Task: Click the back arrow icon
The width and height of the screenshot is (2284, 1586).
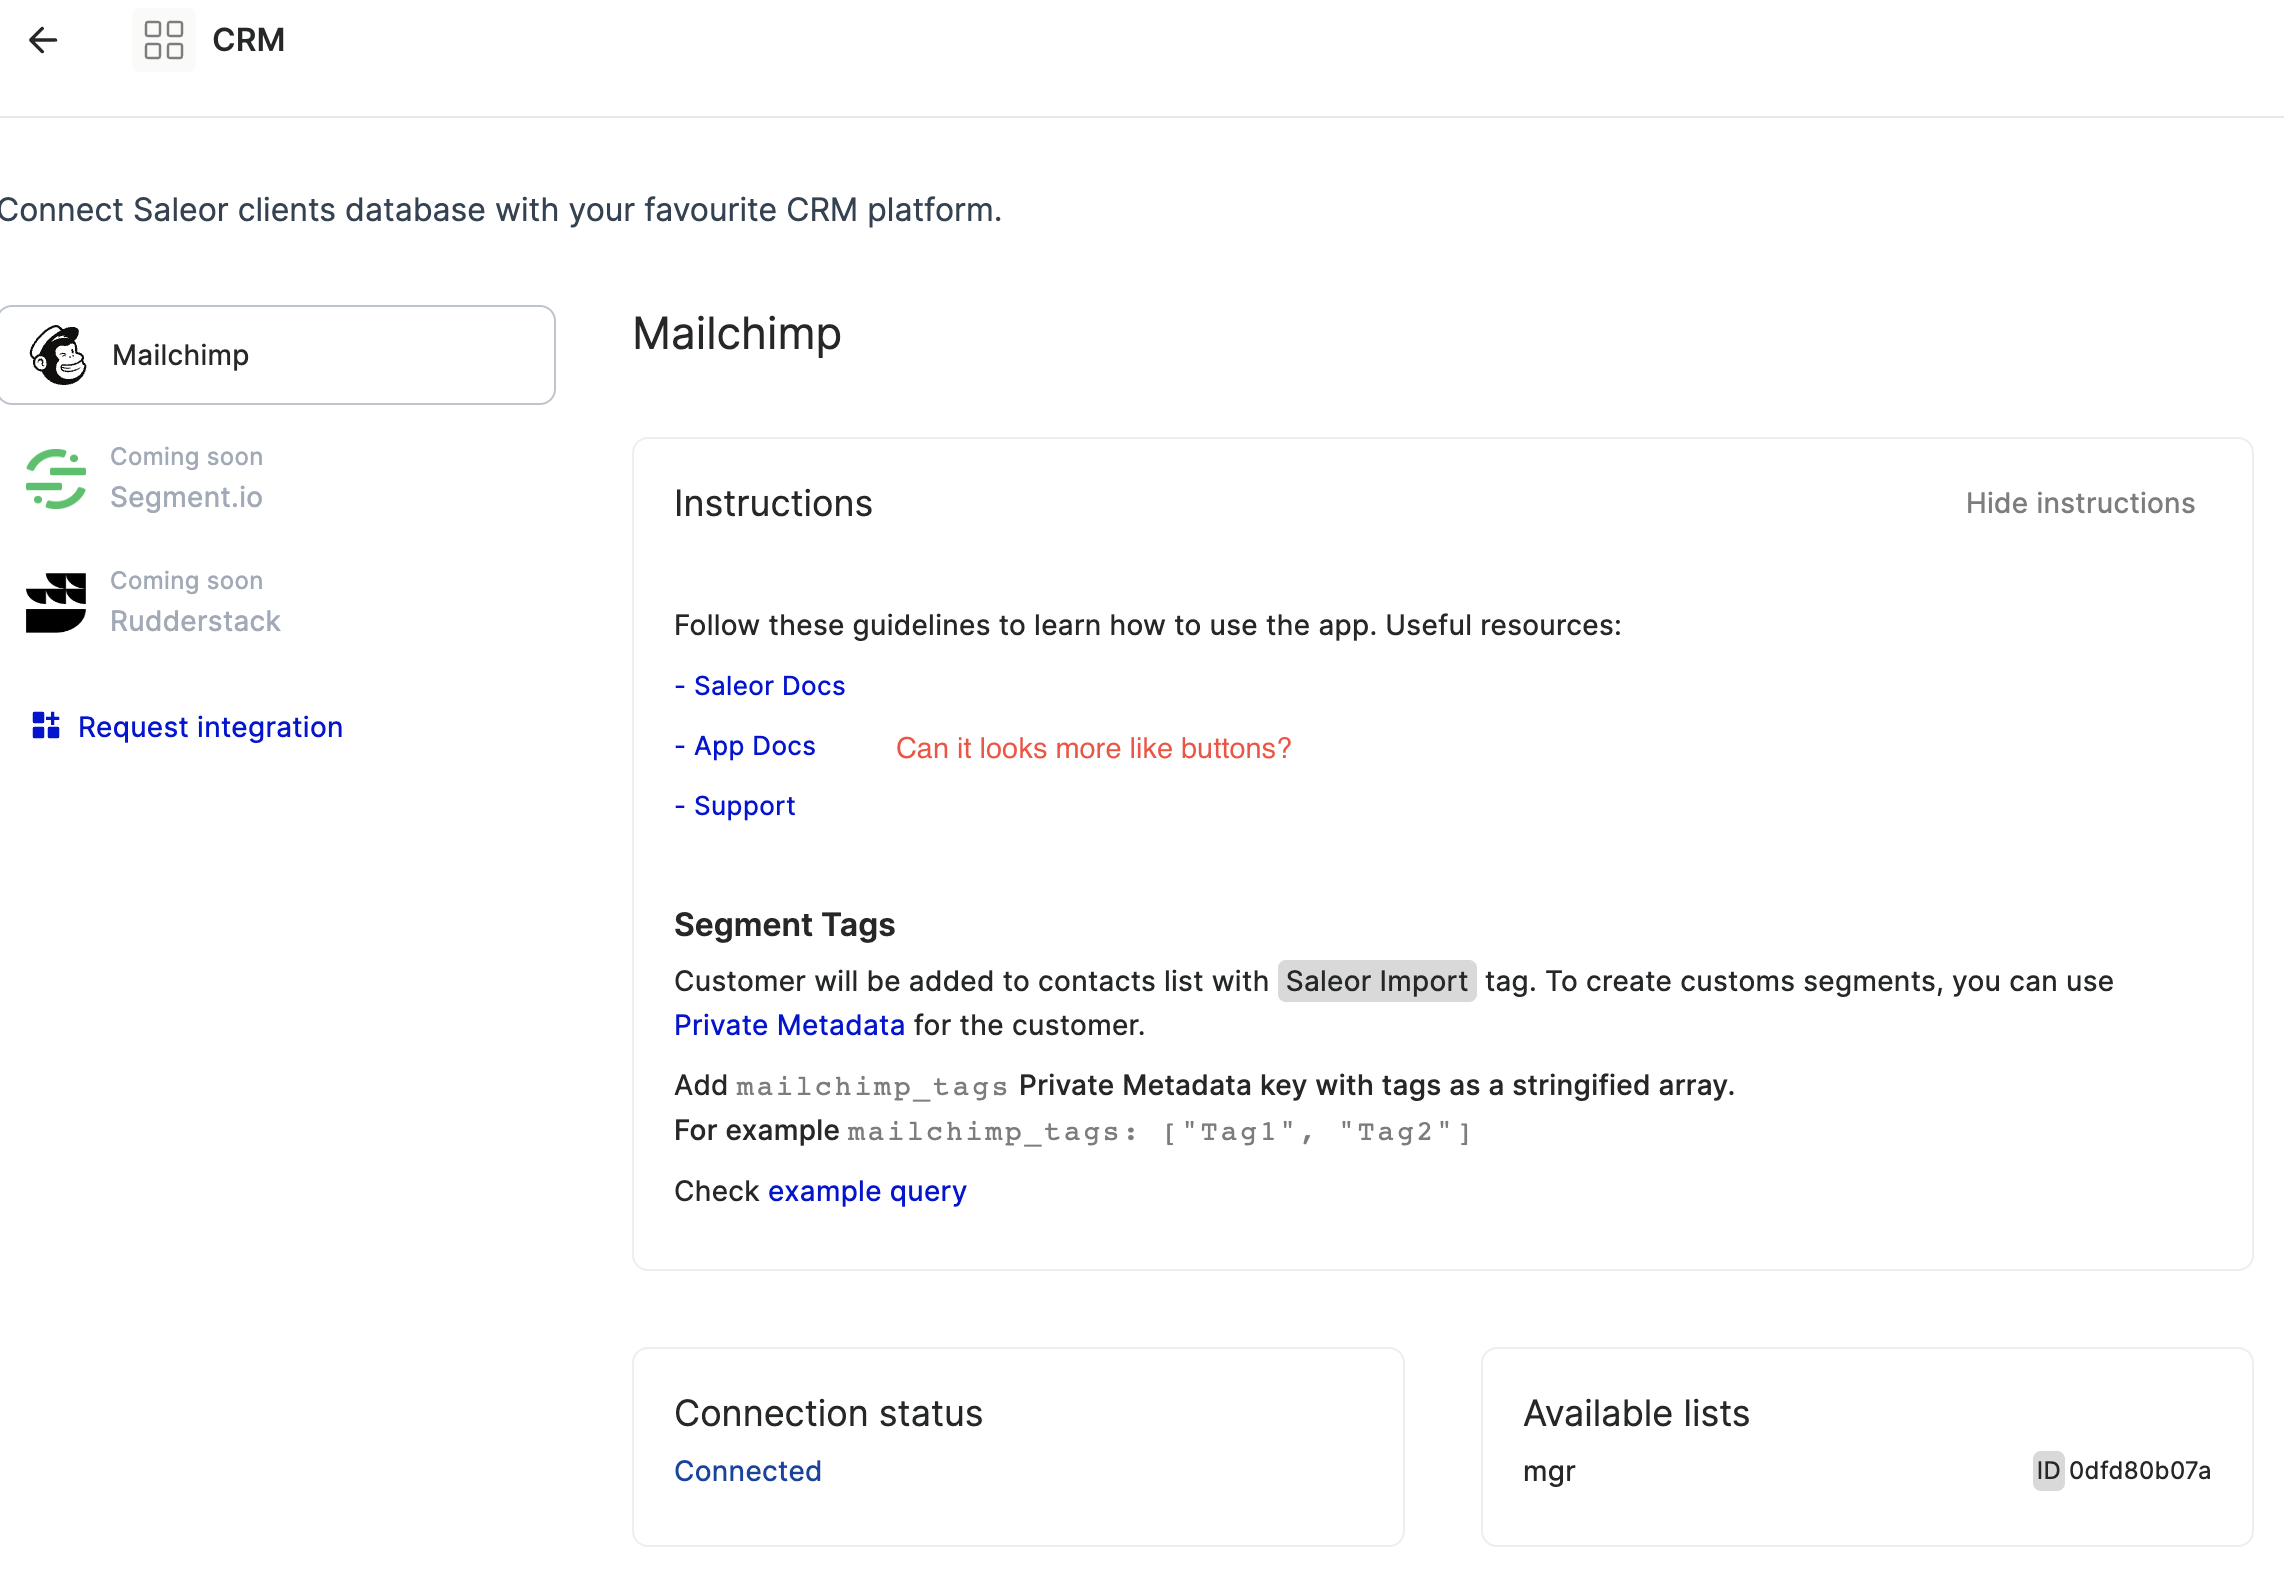Action: click(43, 40)
